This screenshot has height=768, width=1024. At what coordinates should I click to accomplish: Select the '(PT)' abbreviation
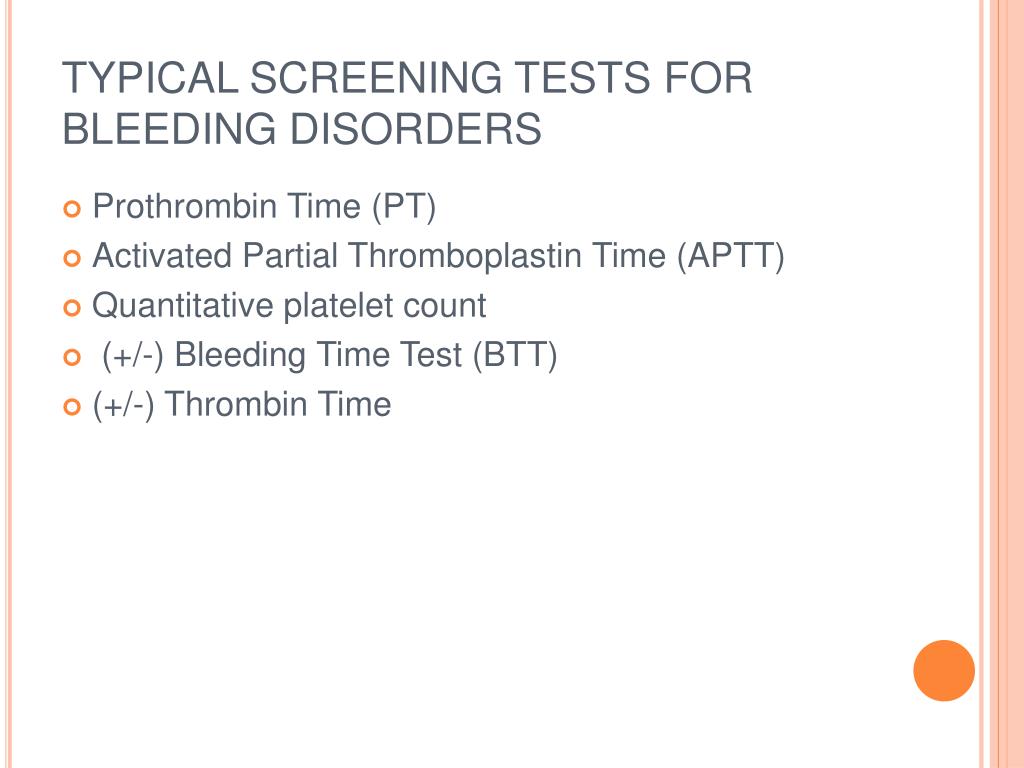point(404,207)
